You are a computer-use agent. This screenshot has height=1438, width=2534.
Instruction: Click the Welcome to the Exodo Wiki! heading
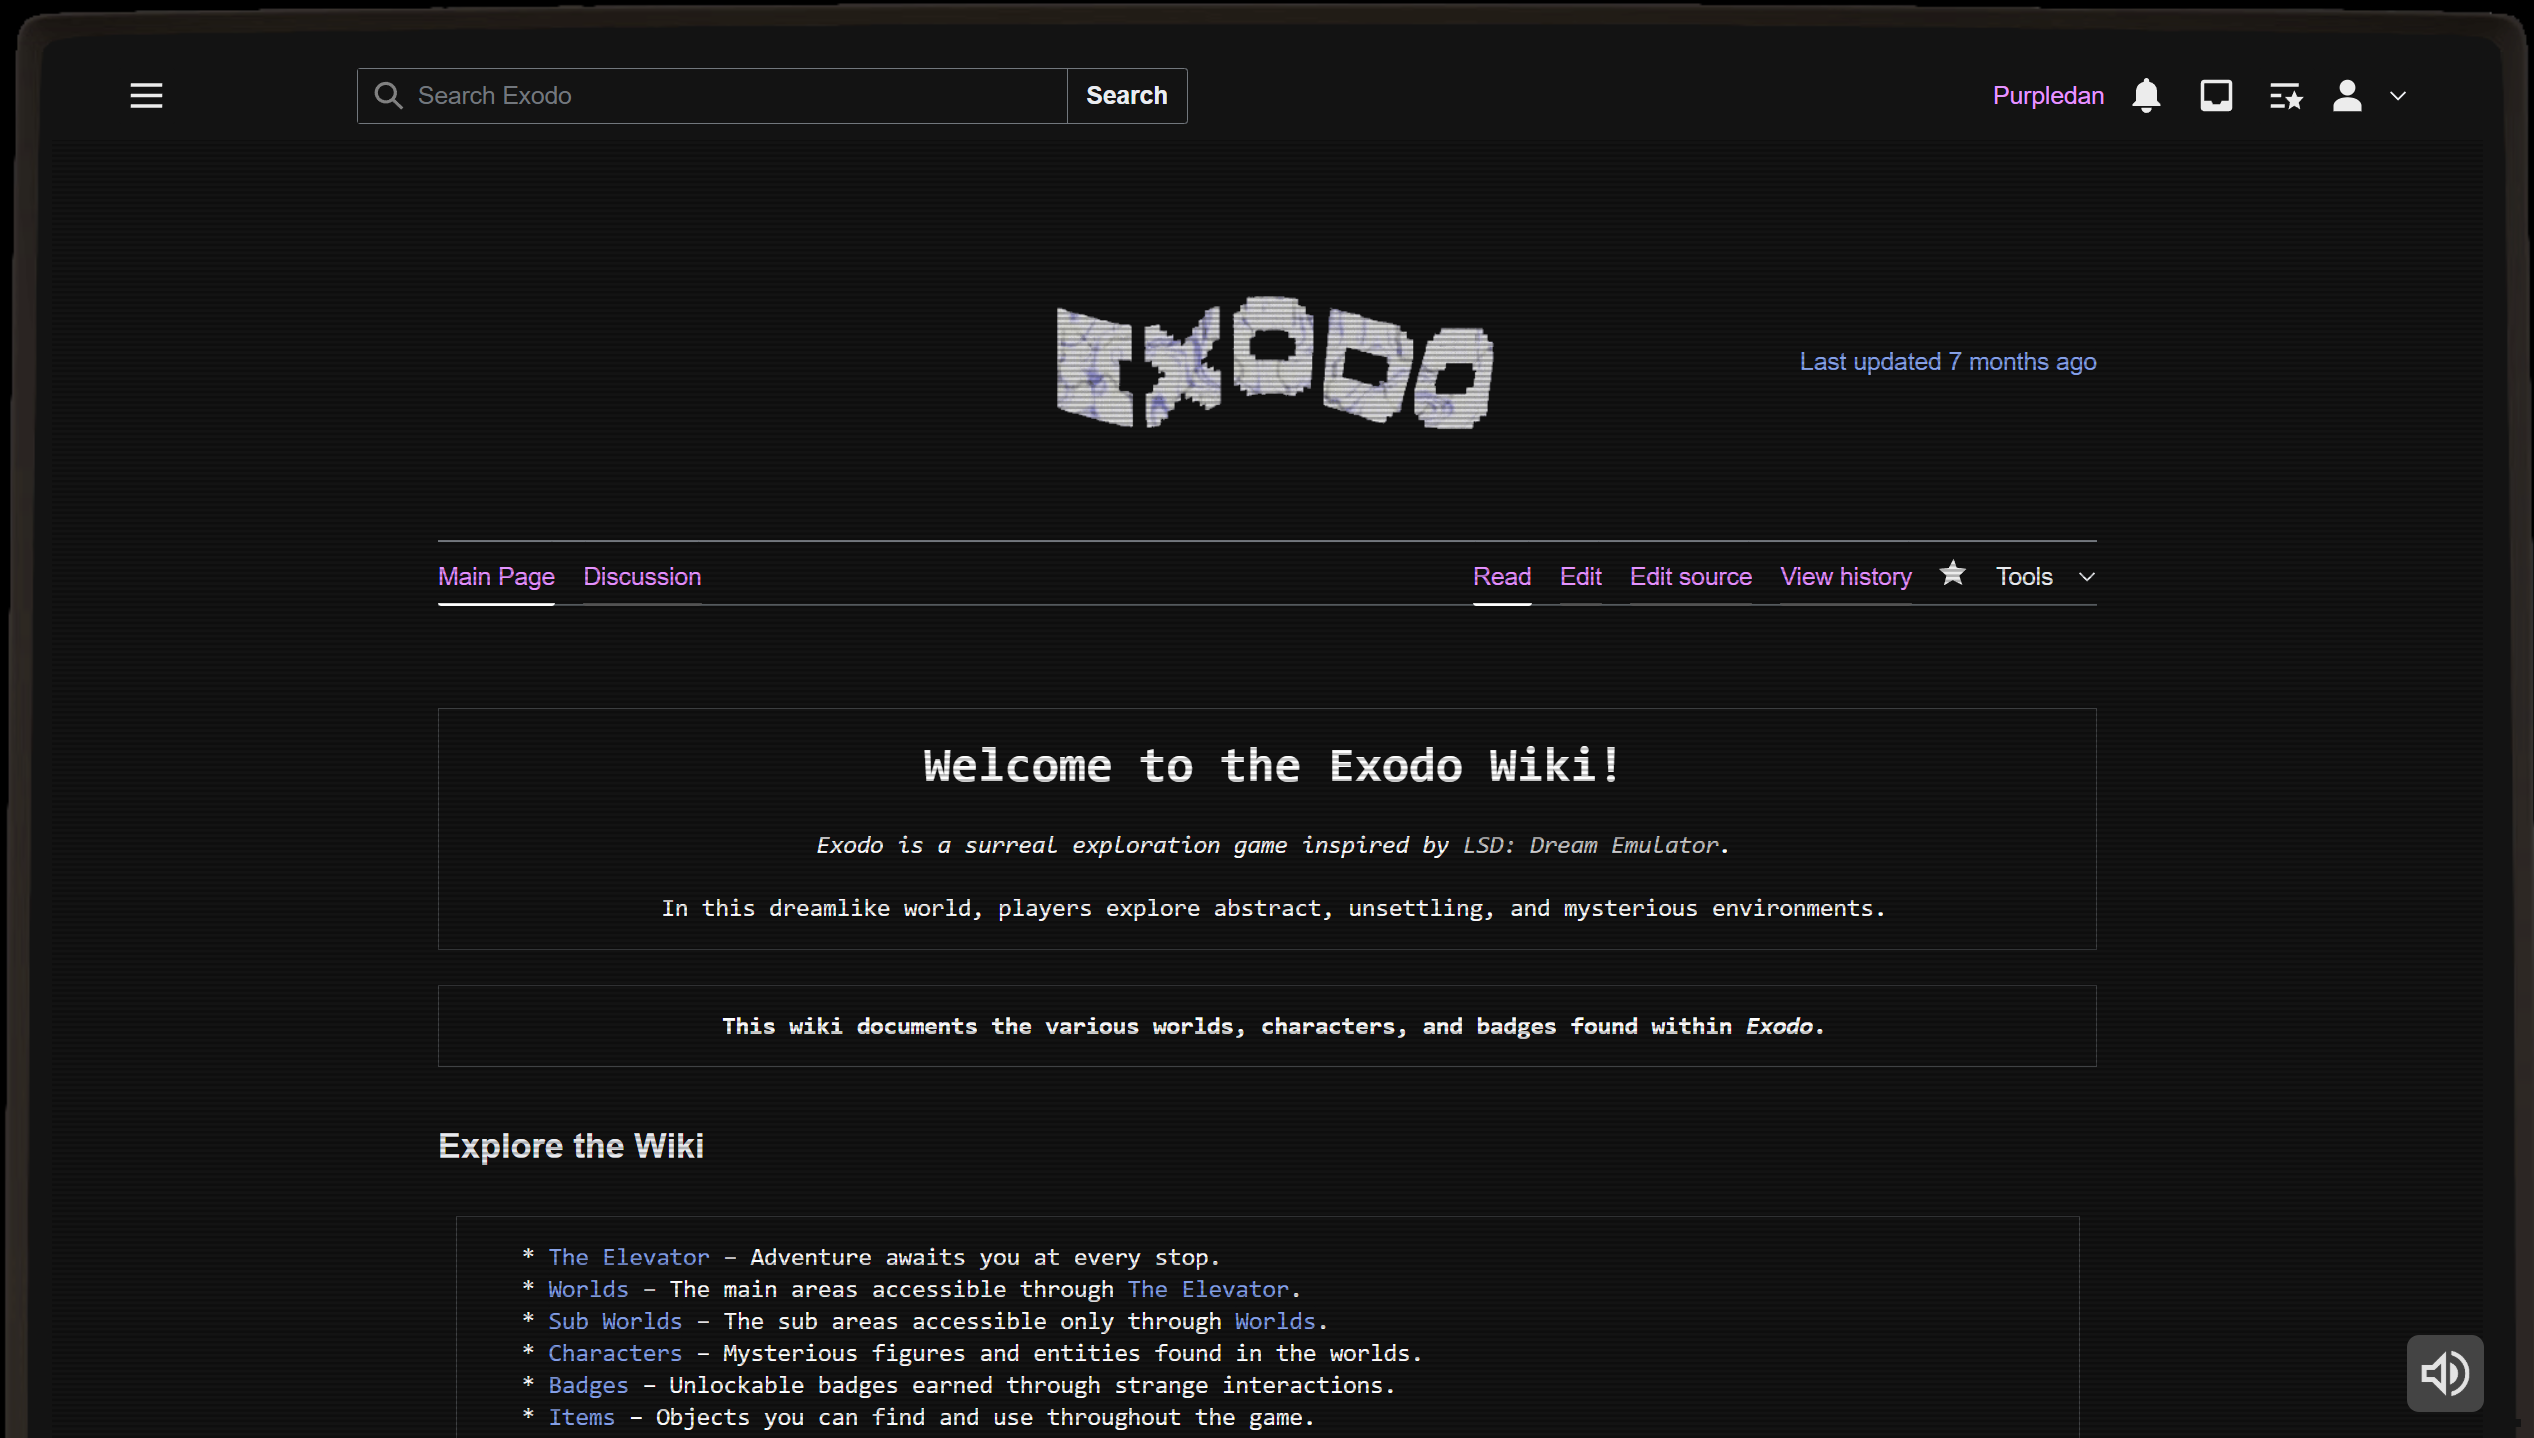coord(1272,766)
